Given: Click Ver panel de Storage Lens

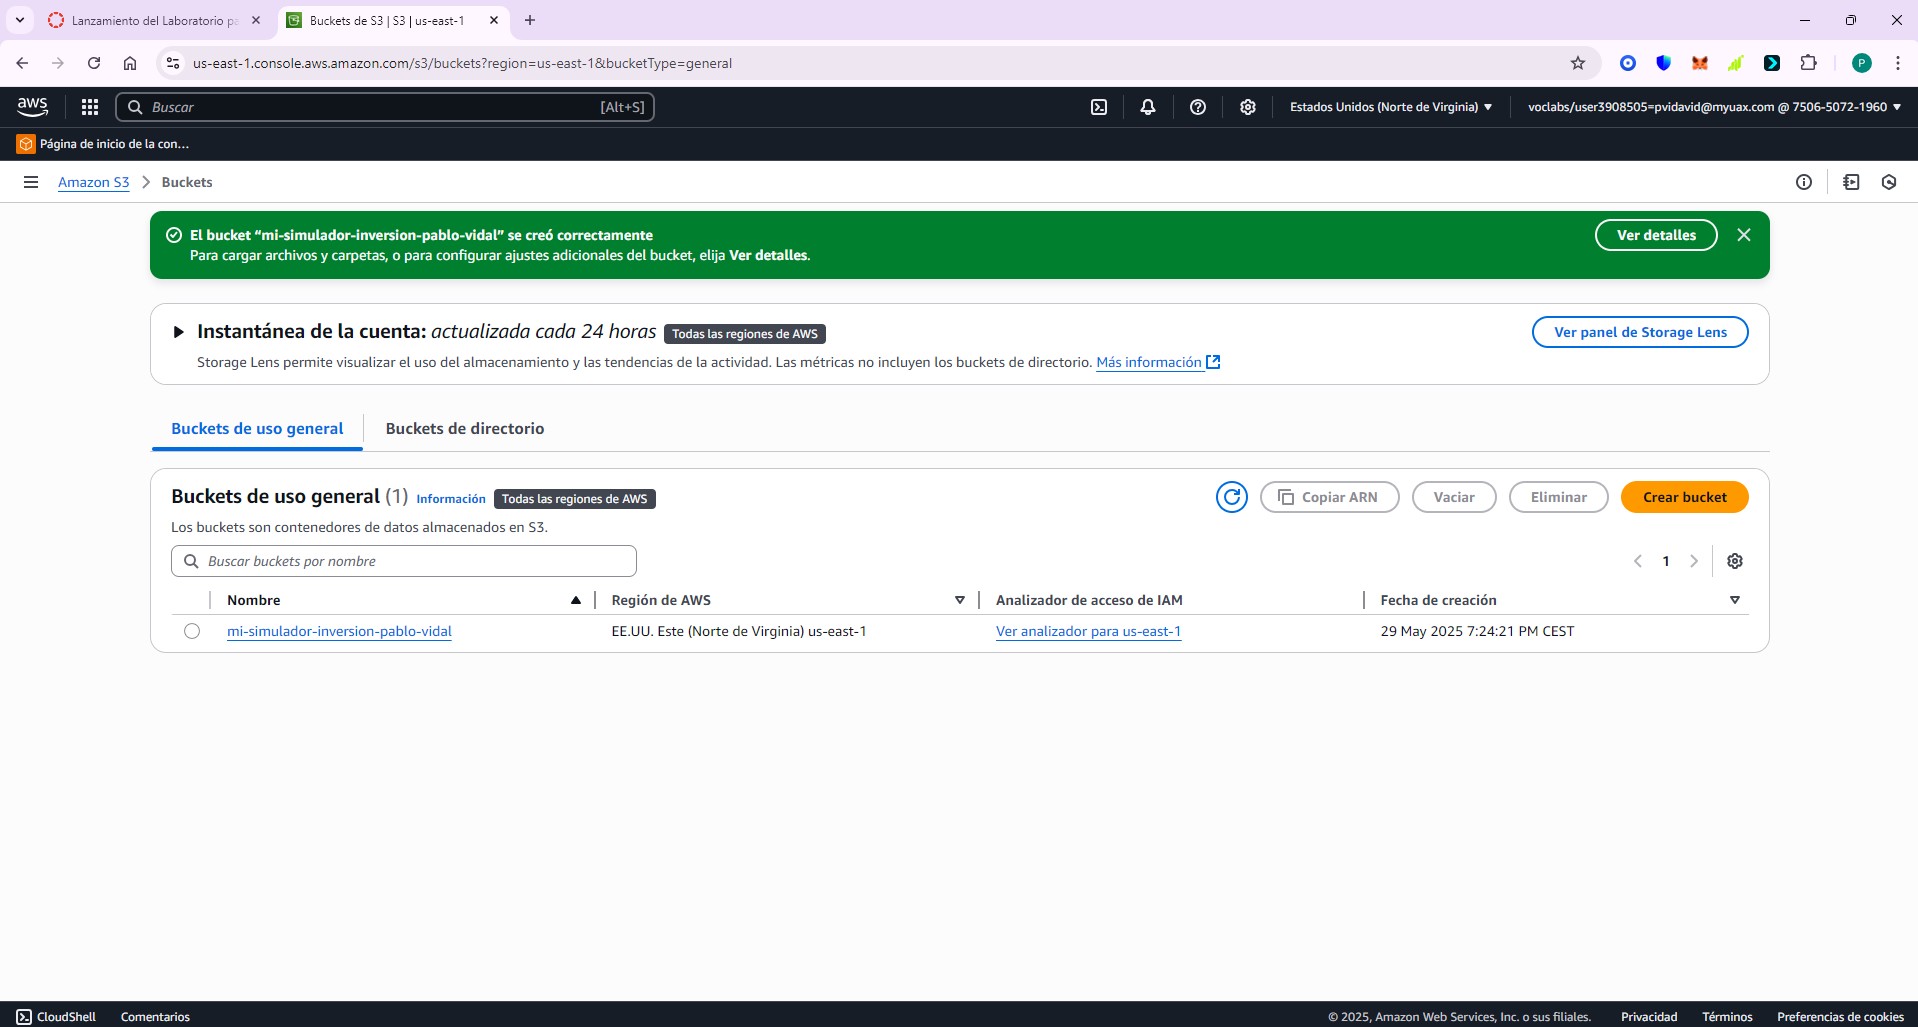Looking at the screenshot, I should point(1640,332).
